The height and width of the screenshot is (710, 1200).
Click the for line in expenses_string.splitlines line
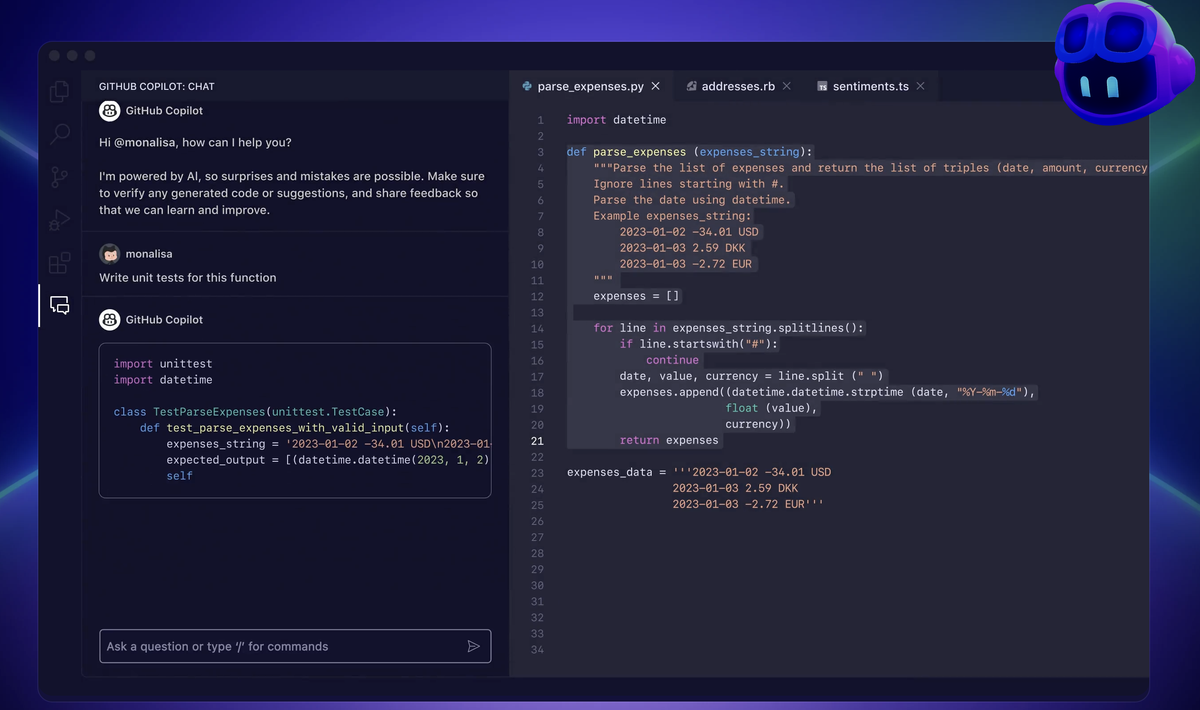729,328
